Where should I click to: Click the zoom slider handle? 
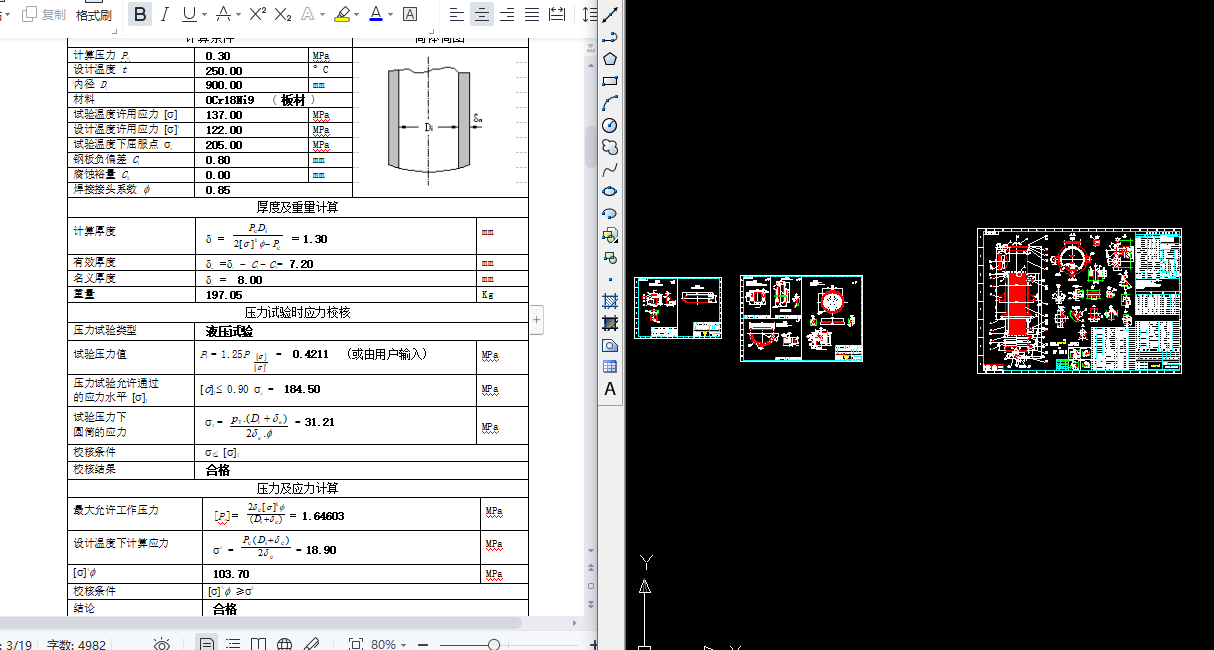click(x=494, y=645)
